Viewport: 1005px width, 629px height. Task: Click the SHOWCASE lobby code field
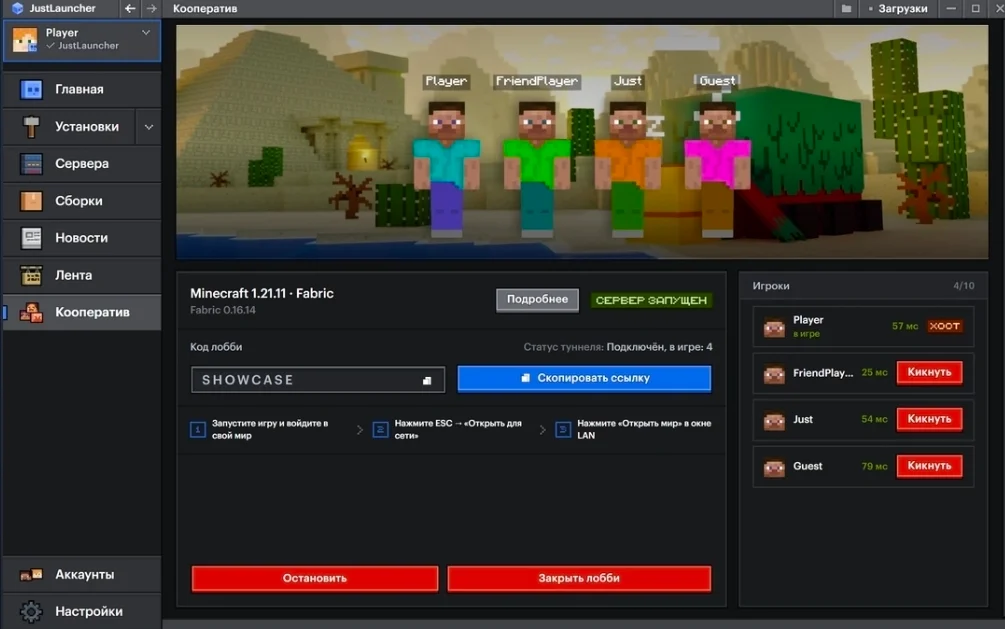click(x=318, y=380)
